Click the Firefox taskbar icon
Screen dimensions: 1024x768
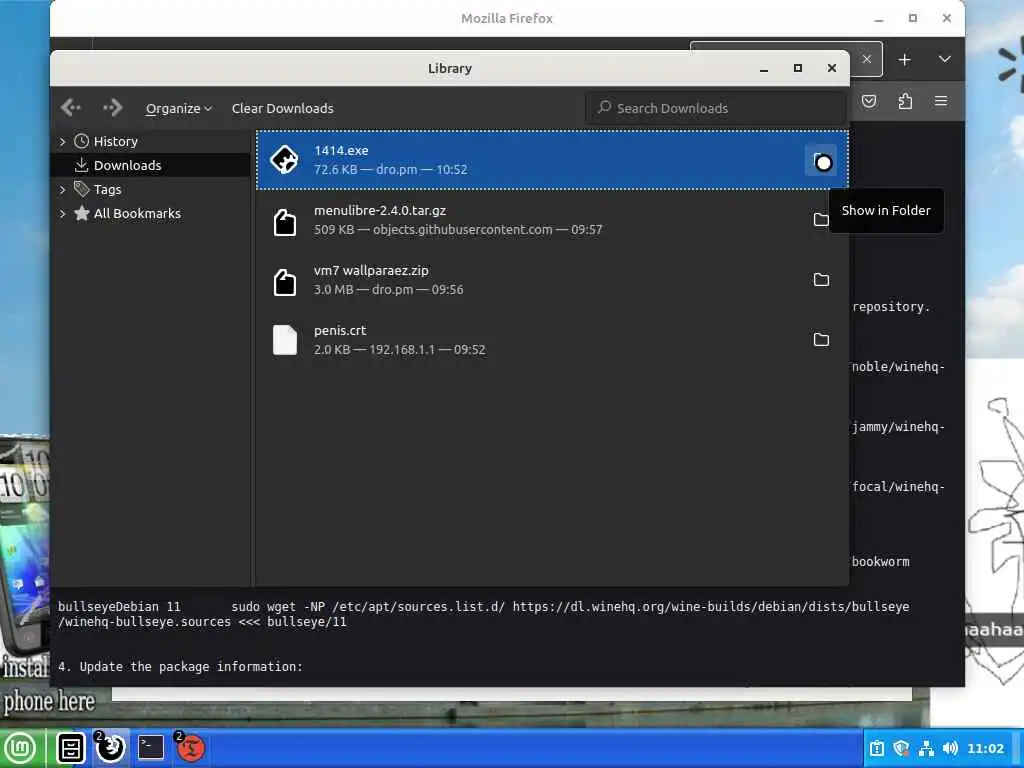click(x=110, y=747)
